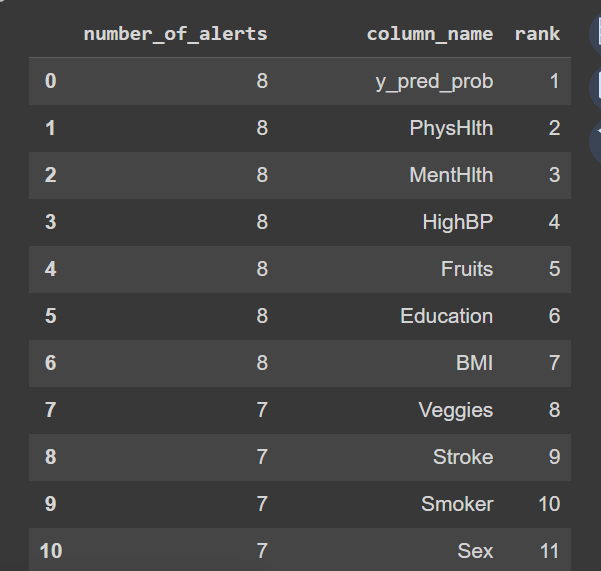Image resolution: width=601 pixels, height=571 pixels.
Task: Click the Sex cell
Action: (x=475, y=551)
